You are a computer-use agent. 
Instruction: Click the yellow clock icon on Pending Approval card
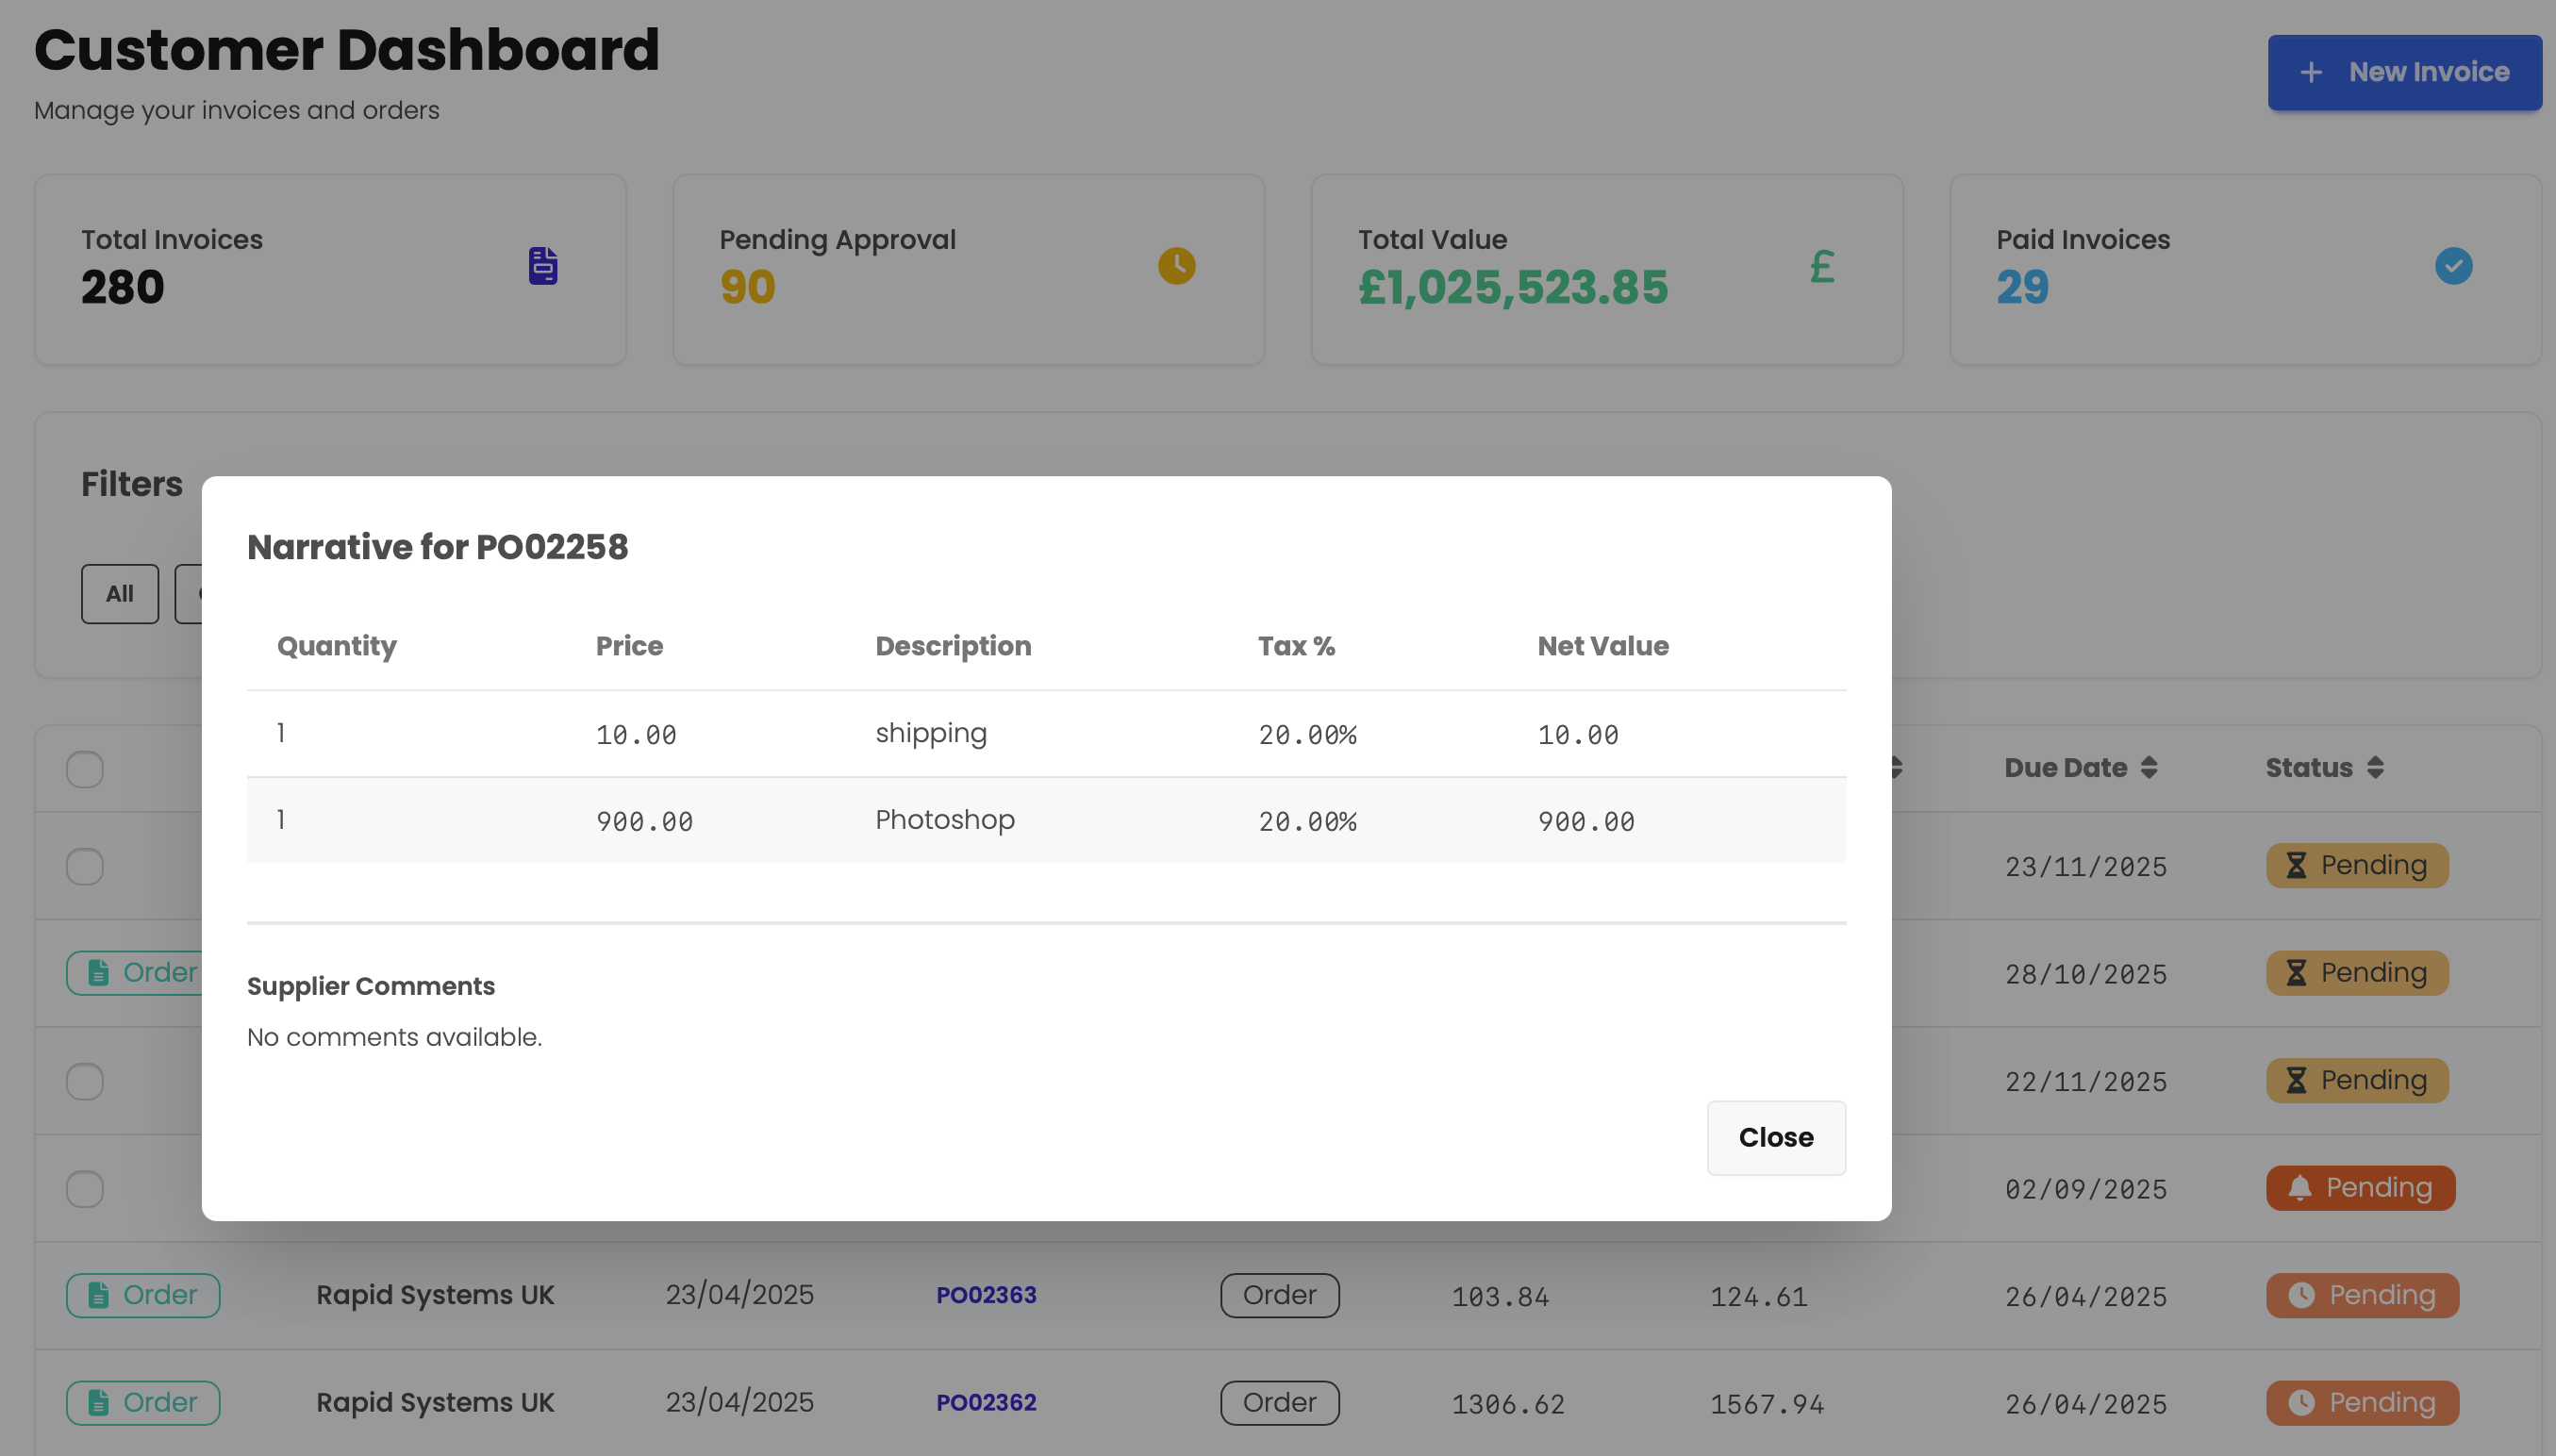pos(1177,265)
